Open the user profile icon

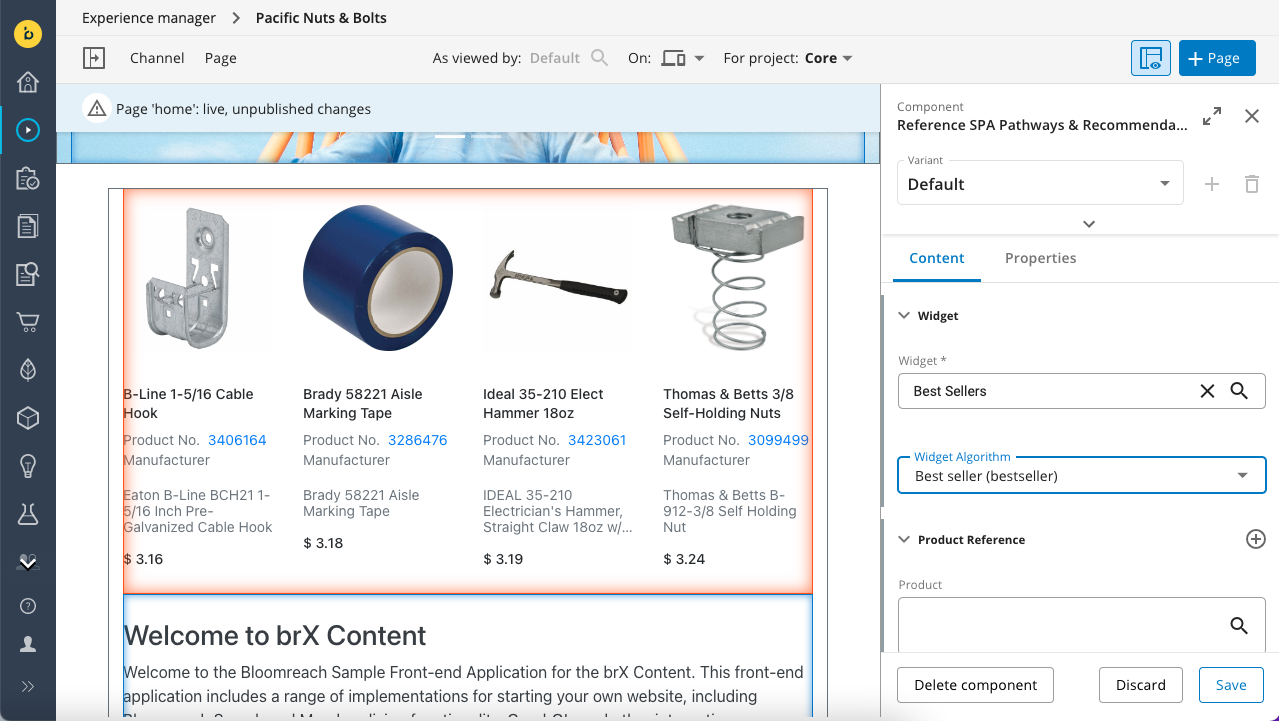click(28, 645)
